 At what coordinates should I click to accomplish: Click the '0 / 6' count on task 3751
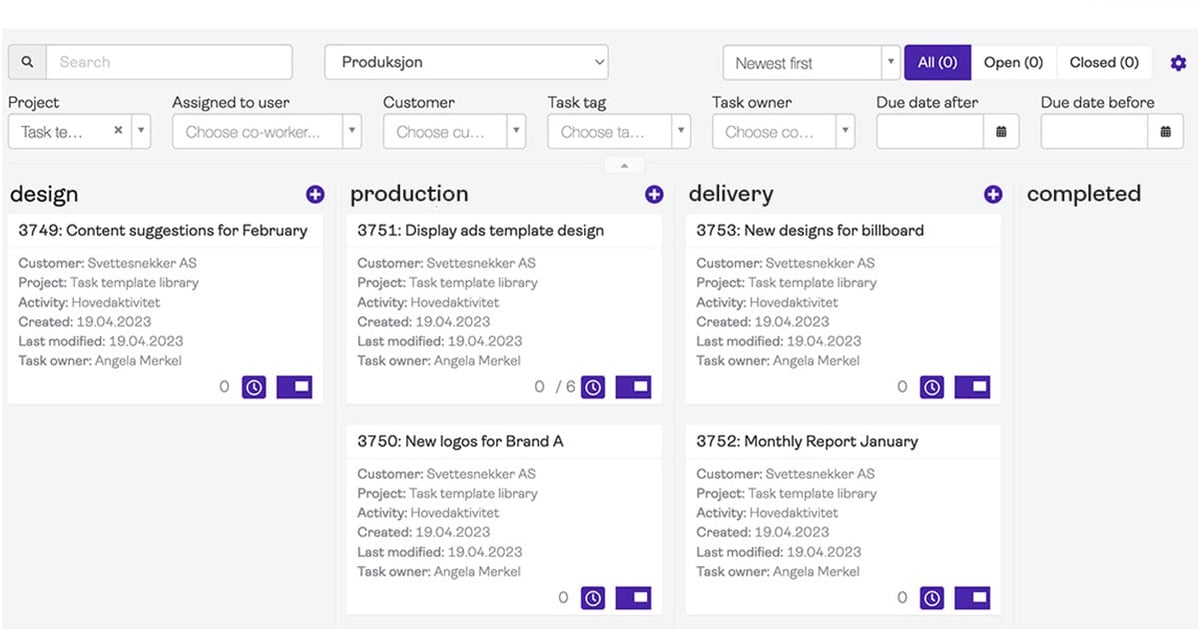(x=555, y=387)
